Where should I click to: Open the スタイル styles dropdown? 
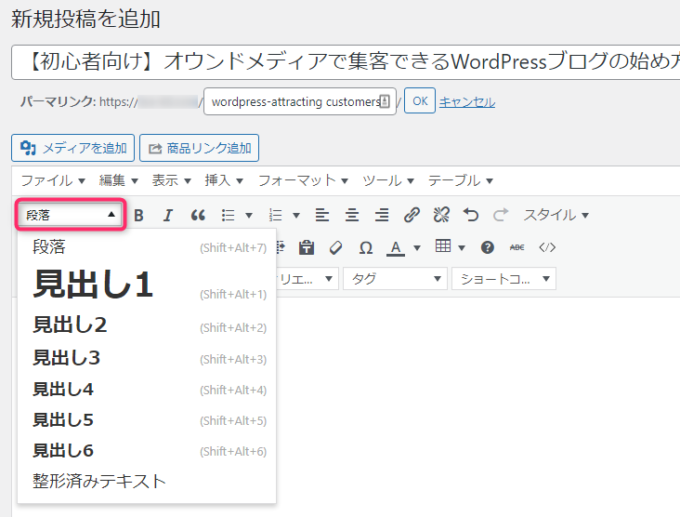[x=556, y=215]
